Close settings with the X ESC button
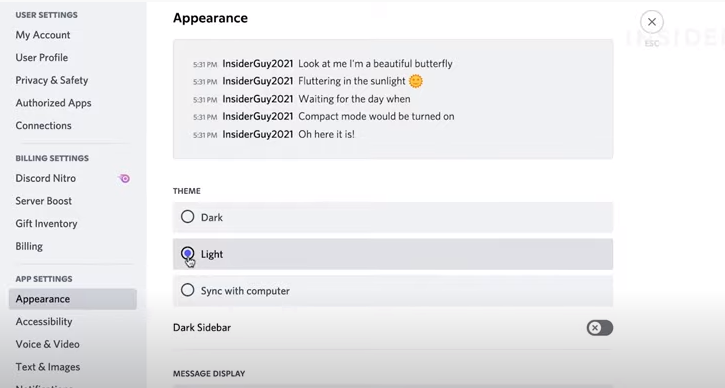The image size is (725, 388). pos(651,22)
